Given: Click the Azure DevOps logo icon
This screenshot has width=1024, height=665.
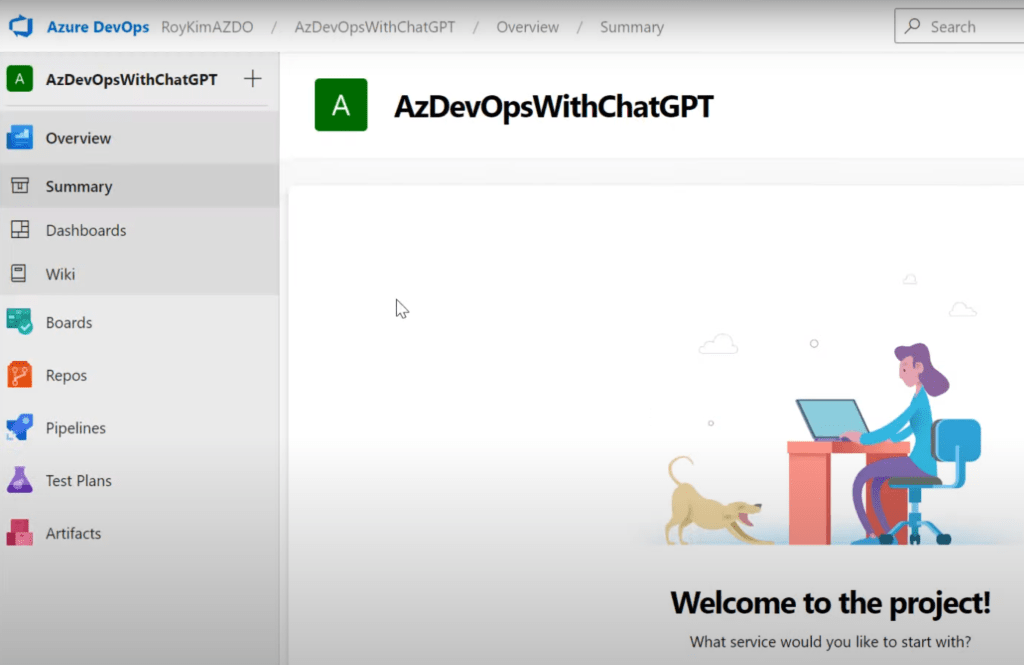Looking at the screenshot, I should click(x=22, y=27).
